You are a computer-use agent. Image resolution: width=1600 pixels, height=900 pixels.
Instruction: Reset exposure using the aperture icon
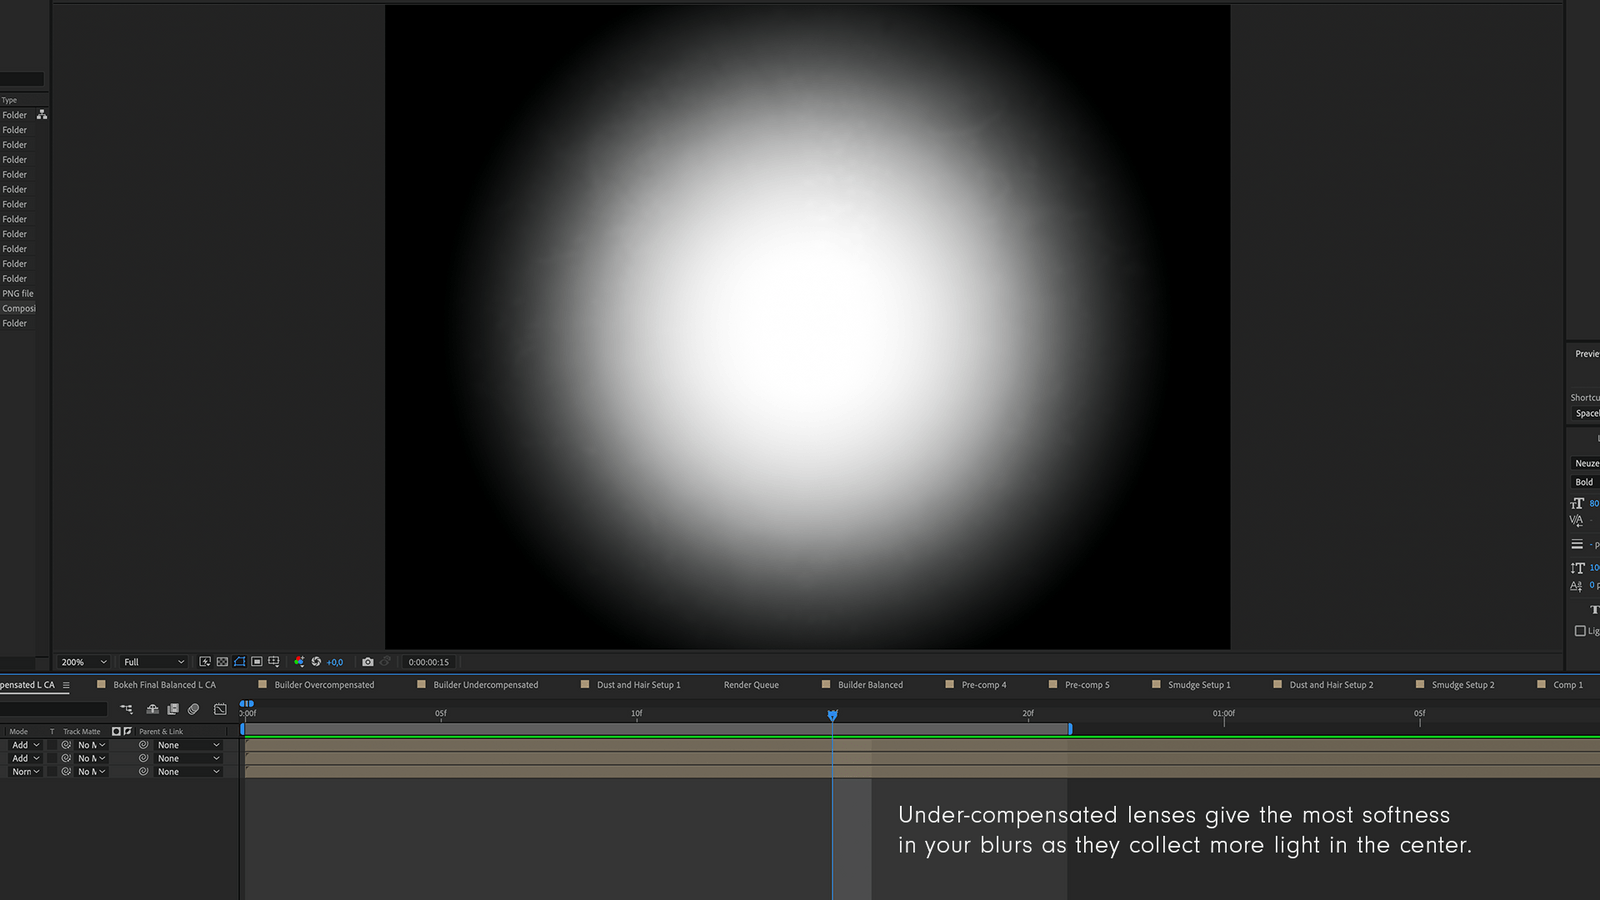pos(316,662)
